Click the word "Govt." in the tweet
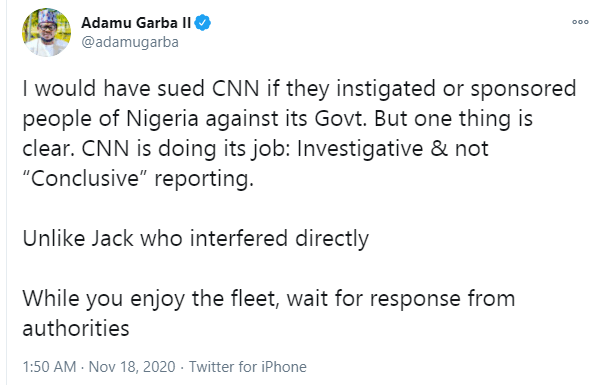 click(340, 118)
